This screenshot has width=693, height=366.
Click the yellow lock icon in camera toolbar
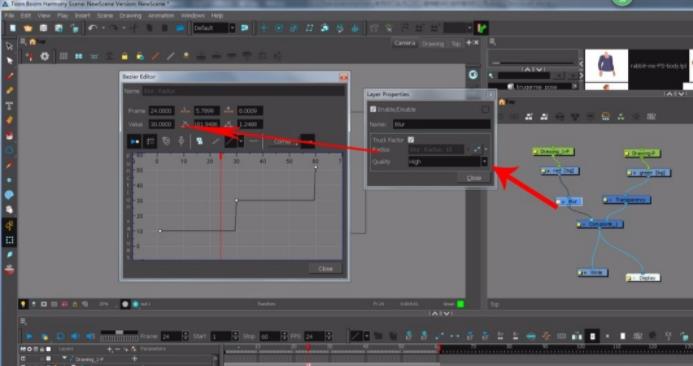click(125, 56)
